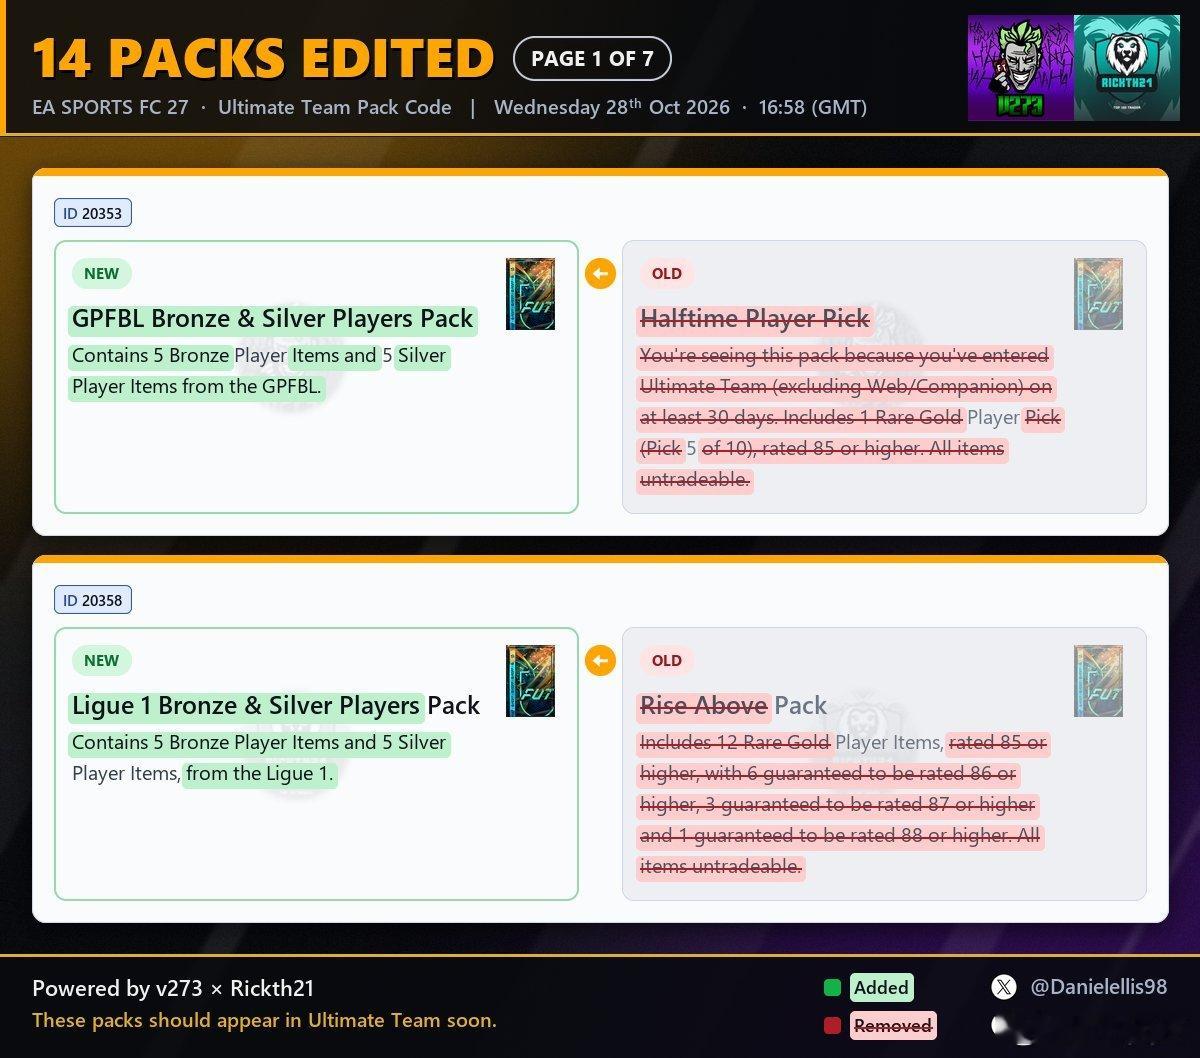Click the PAGE 1 OF 7 badge

pos(592,58)
